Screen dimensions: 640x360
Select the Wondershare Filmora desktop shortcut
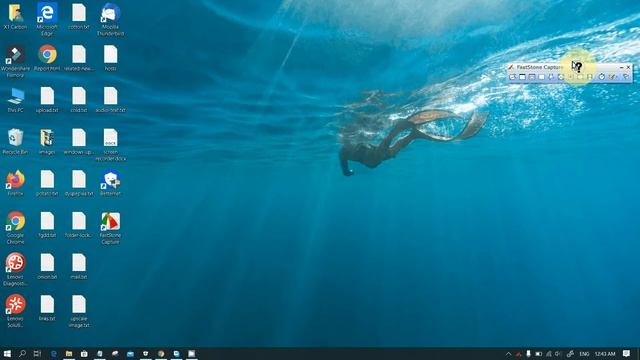click(x=16, y=61)
